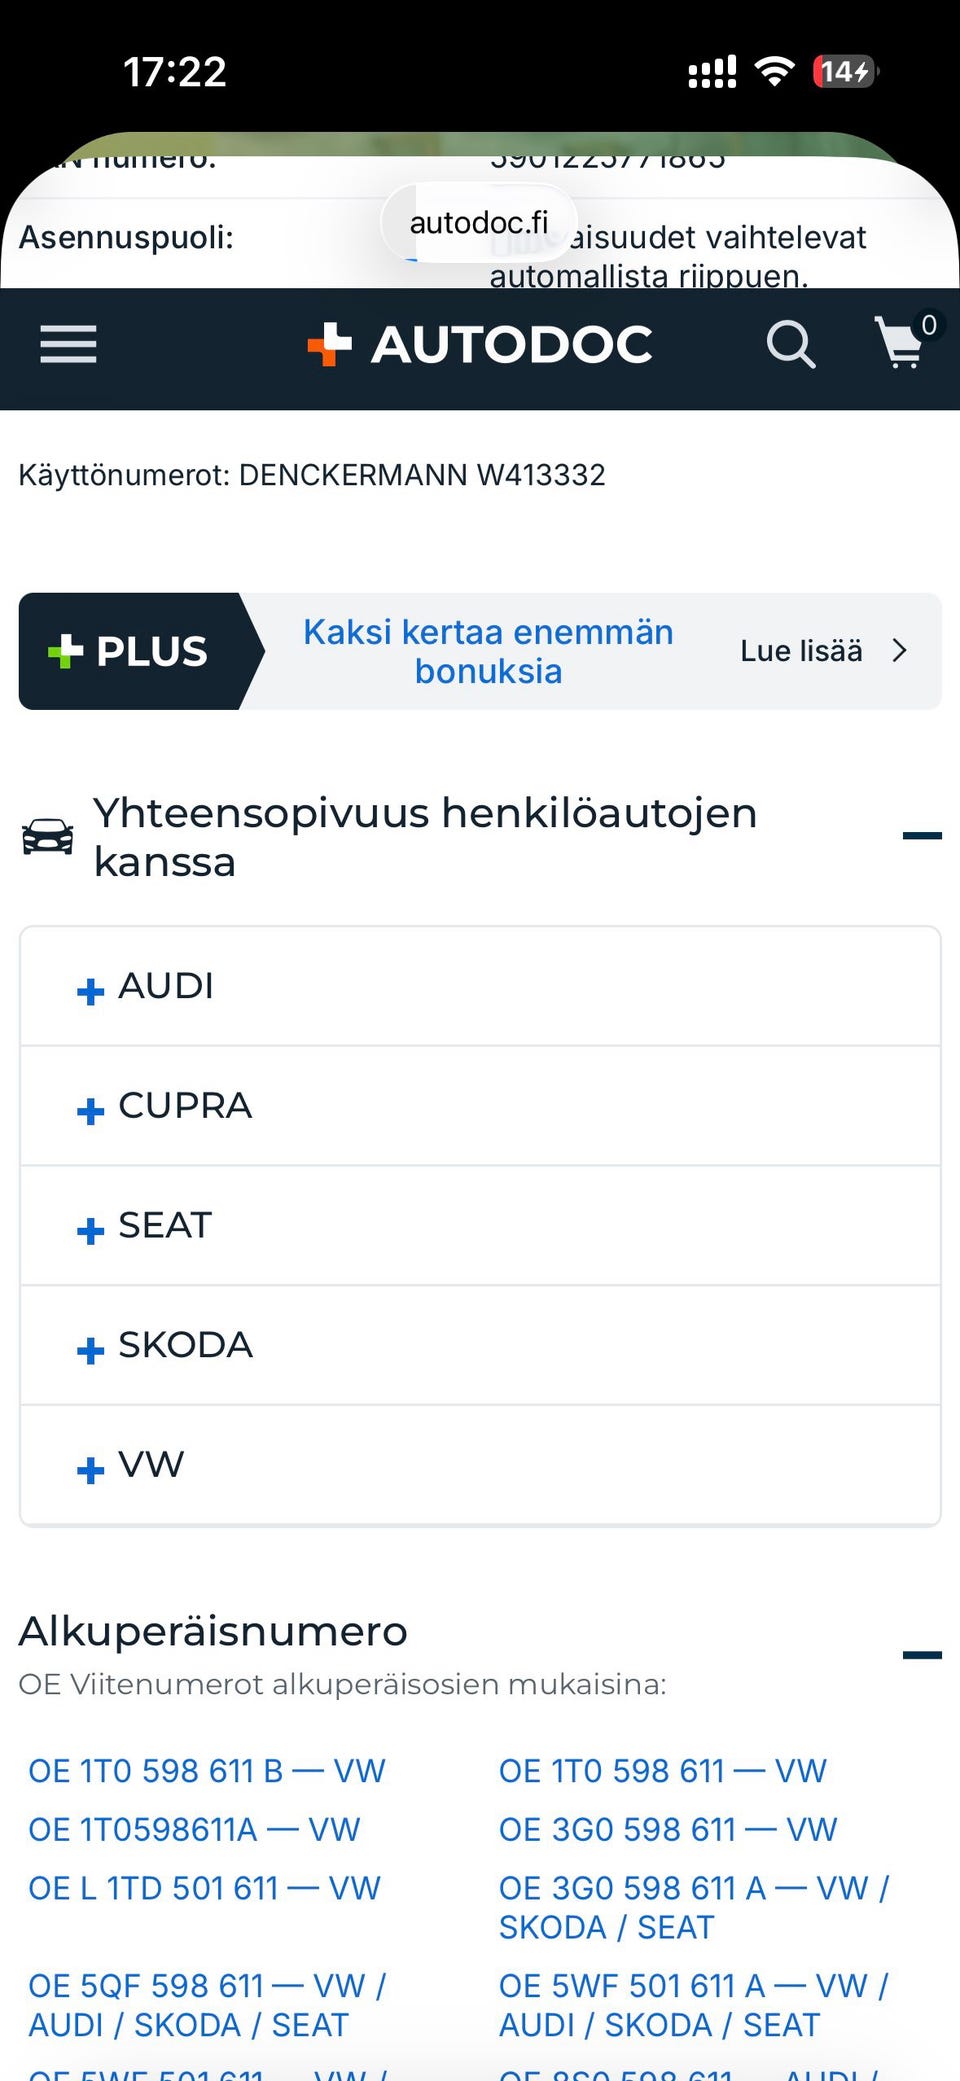Click the AUTODOC logo
The width and height of the screenshot is (960, 2081).
point(480,345)
